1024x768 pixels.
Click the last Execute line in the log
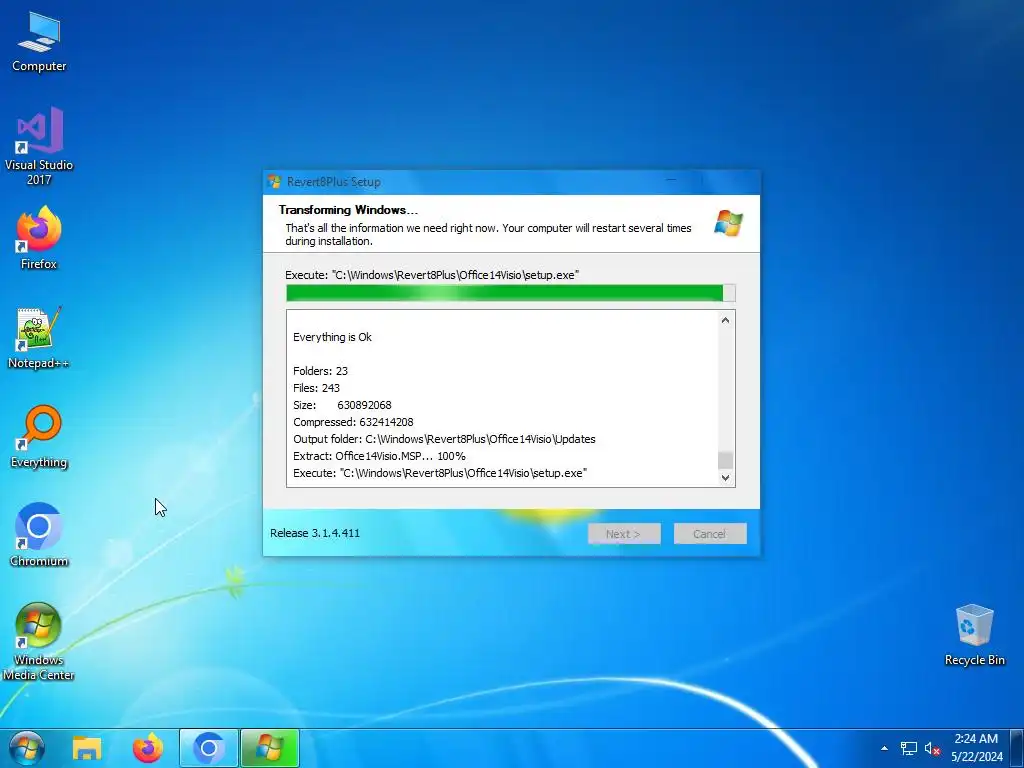pyautogui.click(x=440, y=473)
